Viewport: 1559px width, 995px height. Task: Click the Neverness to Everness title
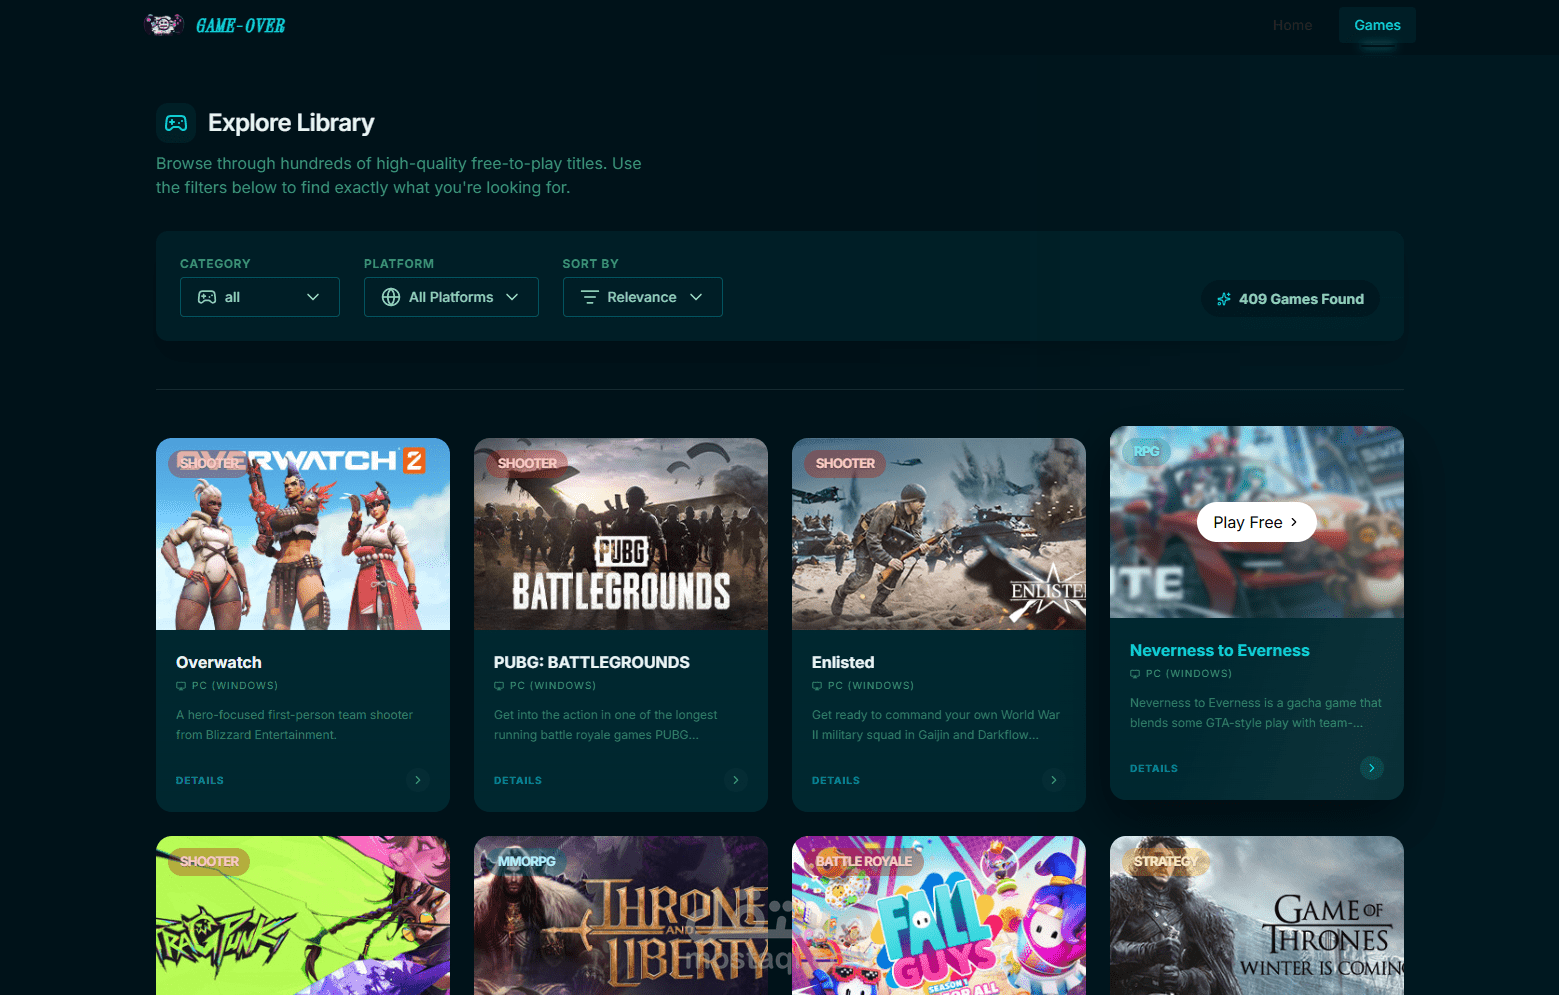point(1220,650)
